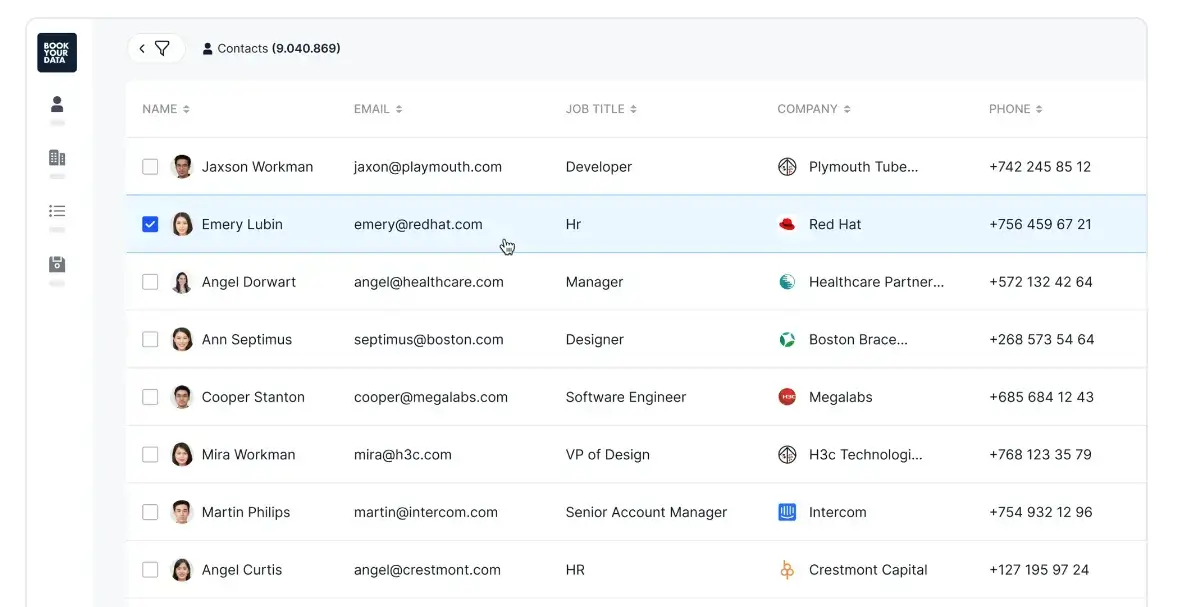Click the filter funnel icon
Screen dimensions: 1186x607
[162, 48]
